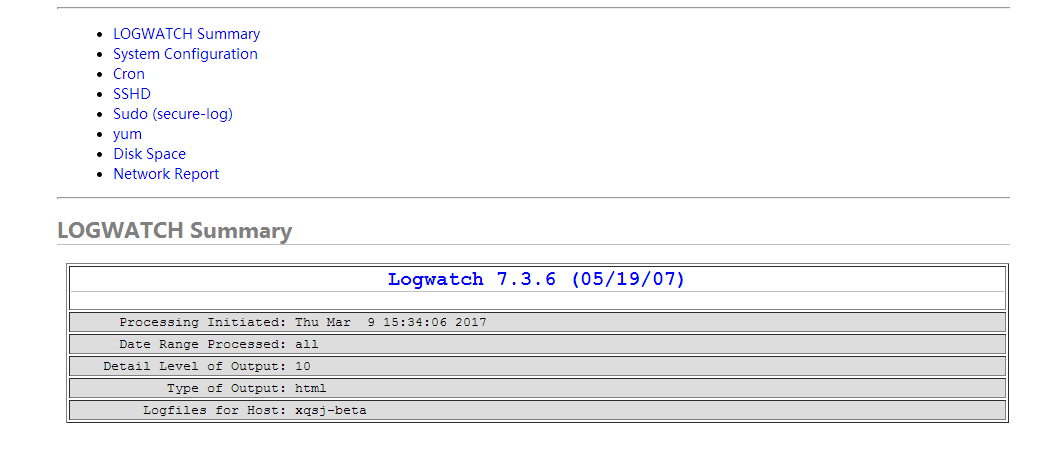Image resolution: width=1040 pixels, height=460 pixels.
Task: Follow the yum link
Action: 127,135
